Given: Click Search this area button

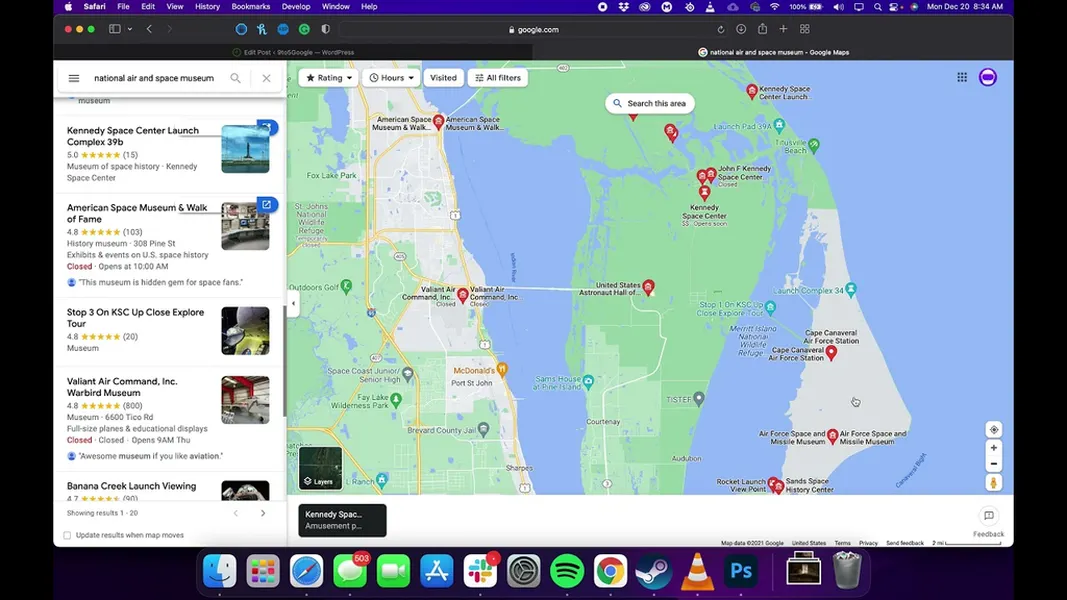Looking at the screenshot, I should (649, 103).
